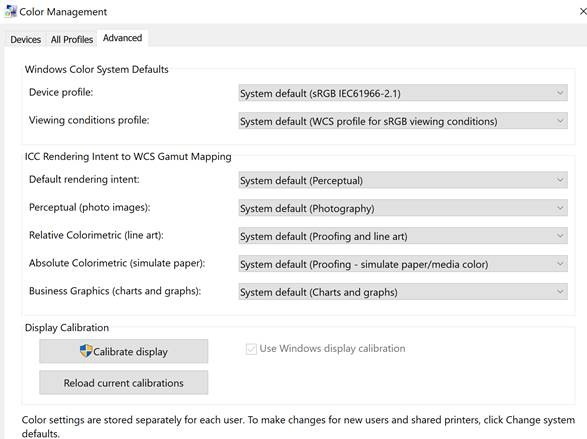Viewport: 587px width, 439px height.
Task: Expand the Perceptual (photo images) dropdown
Action: point(403,208)
